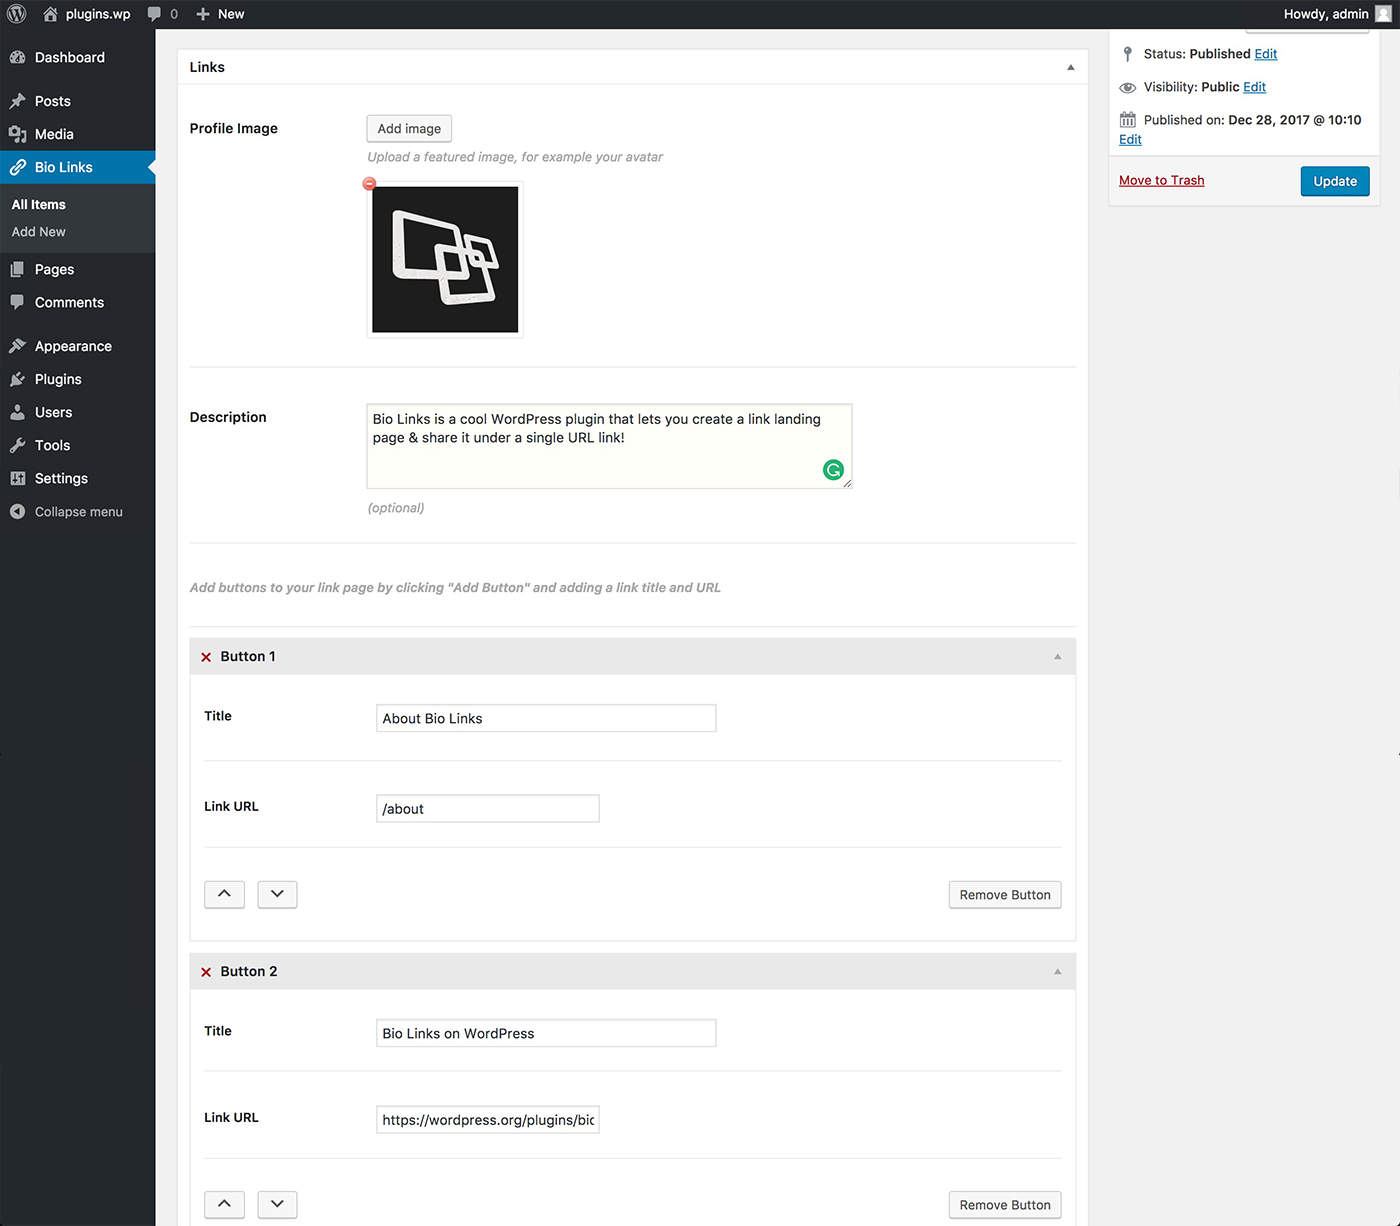This screenshot has height=1226, width=1400.
Task: Collapse the admin sidebar menu
Action: click(78, 512)
